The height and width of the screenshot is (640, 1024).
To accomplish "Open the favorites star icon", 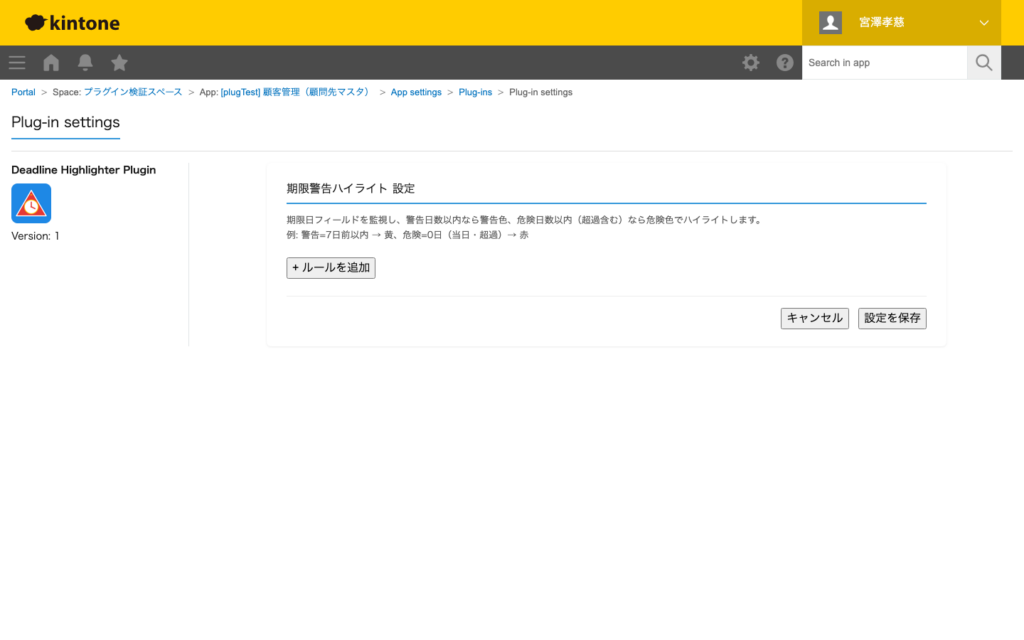I will [119, 62].
